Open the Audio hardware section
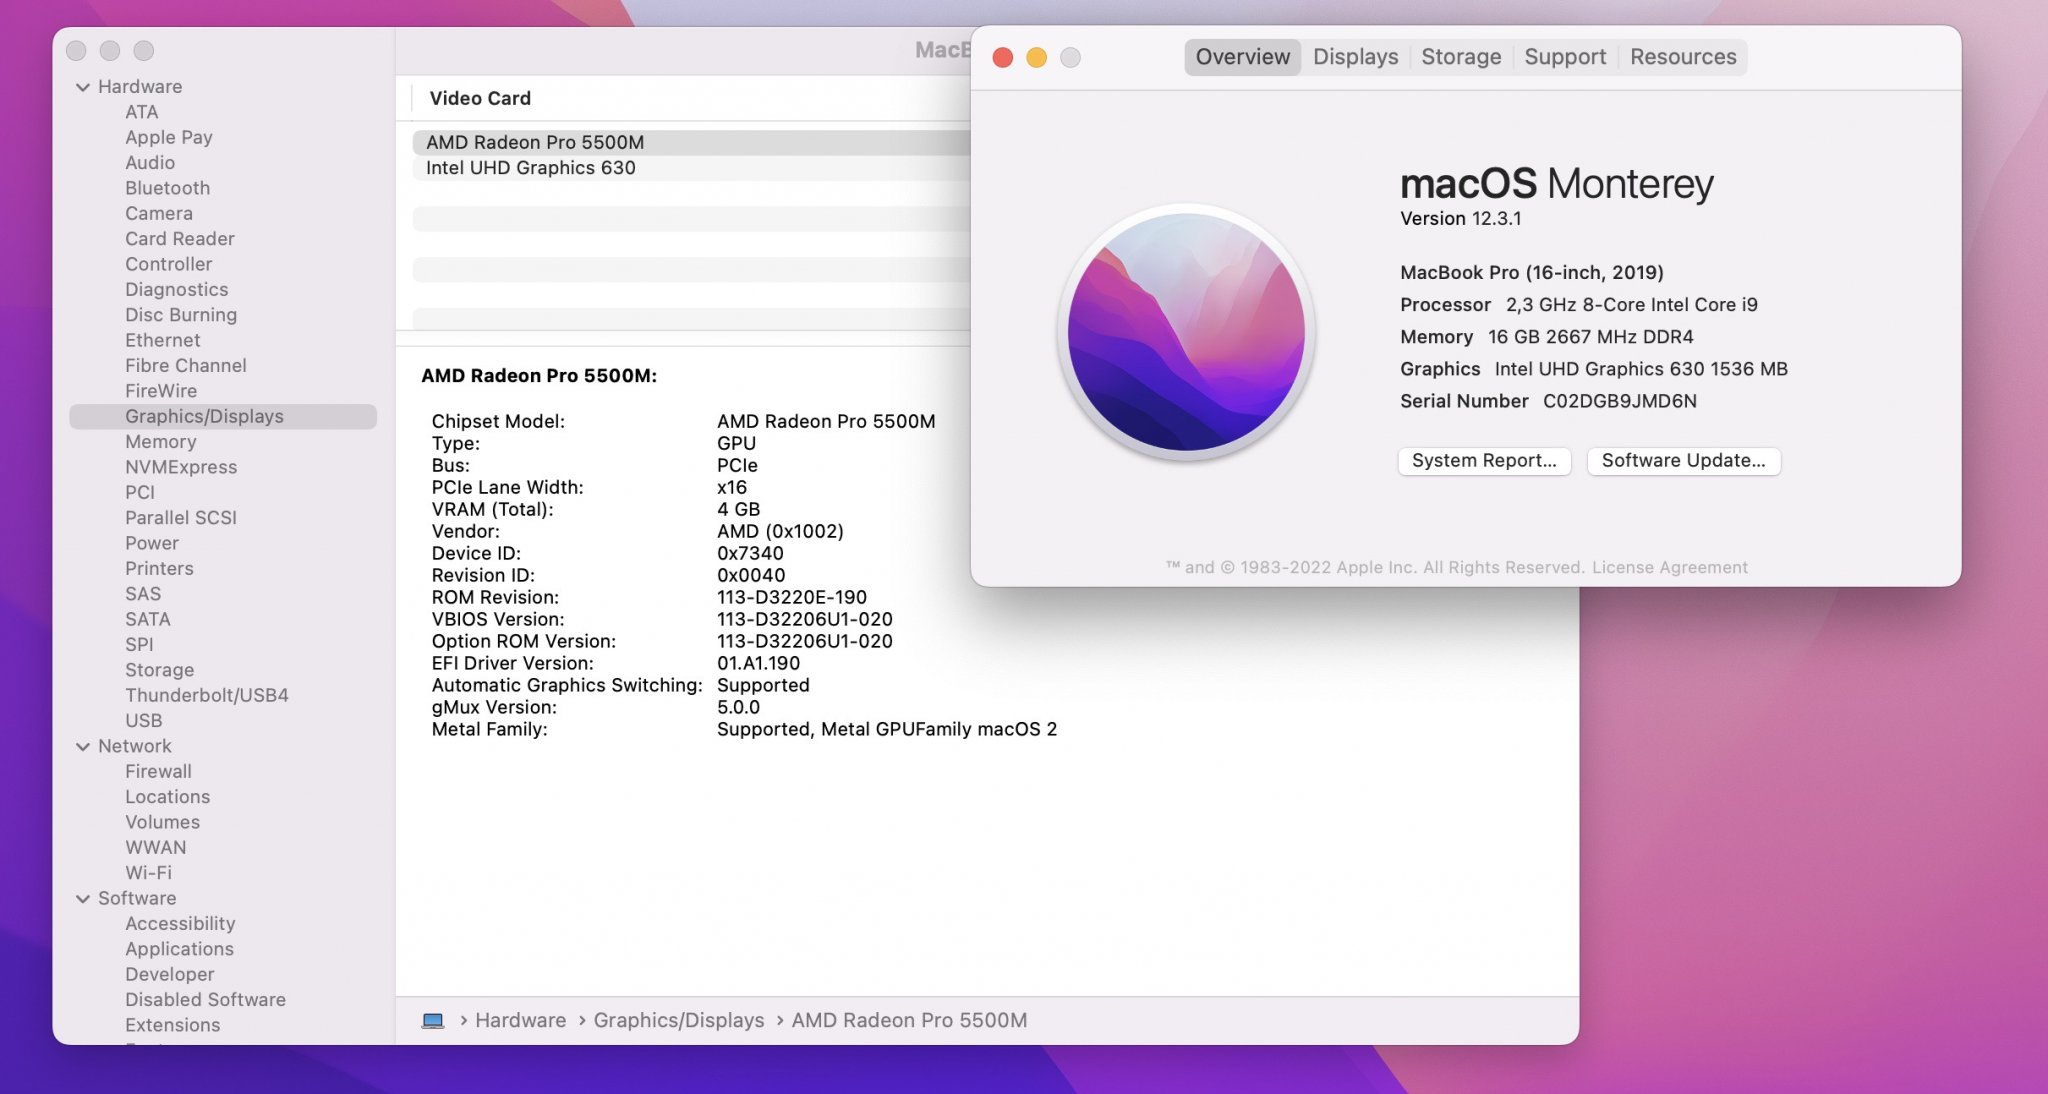The width and height of the screenshot is (2048, 1094). [150, 163]
